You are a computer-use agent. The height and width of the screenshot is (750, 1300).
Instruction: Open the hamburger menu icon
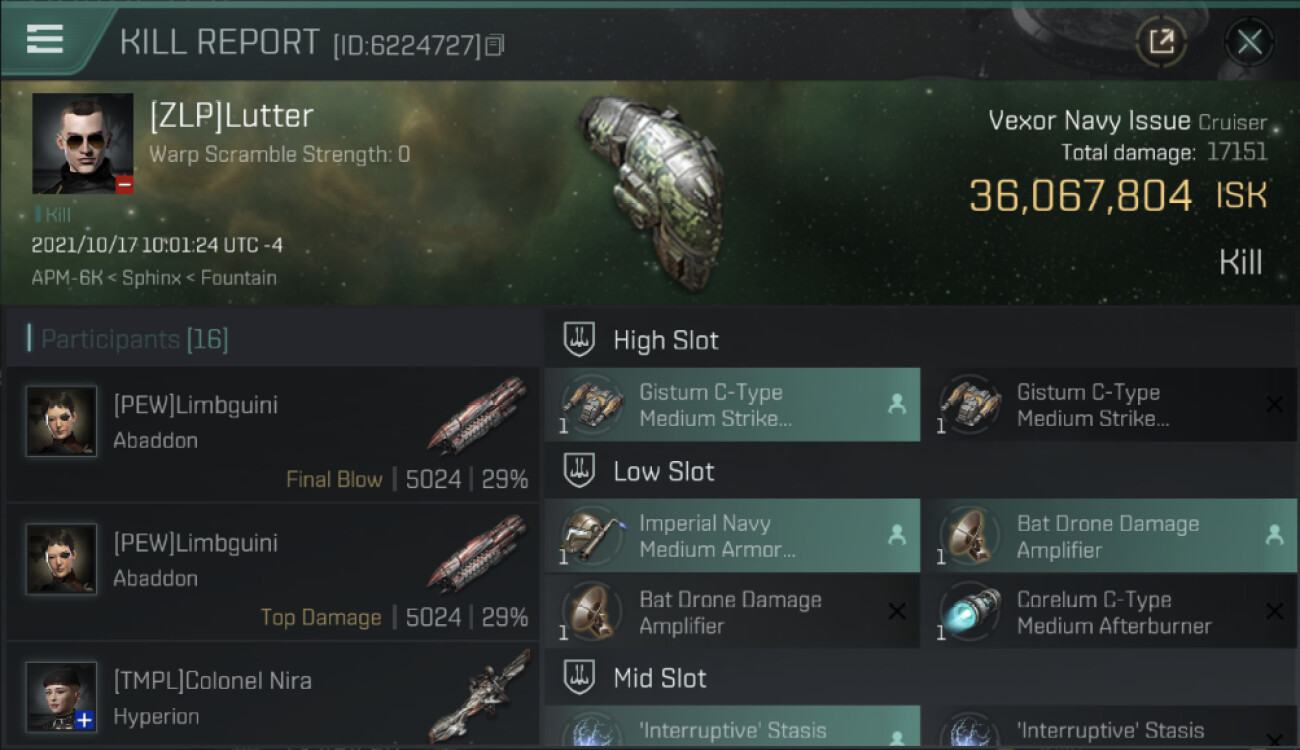coord(44,40)
